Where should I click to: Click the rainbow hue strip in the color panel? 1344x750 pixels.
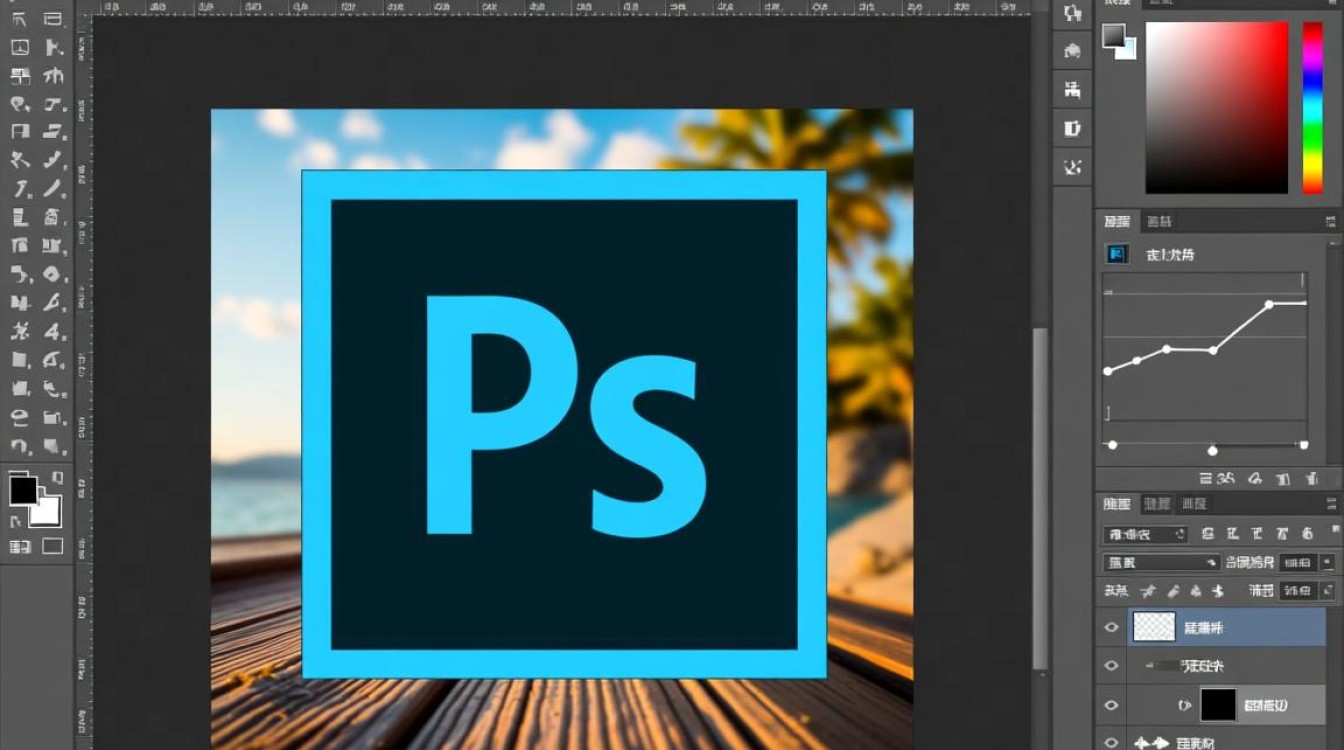[1312, 108]
